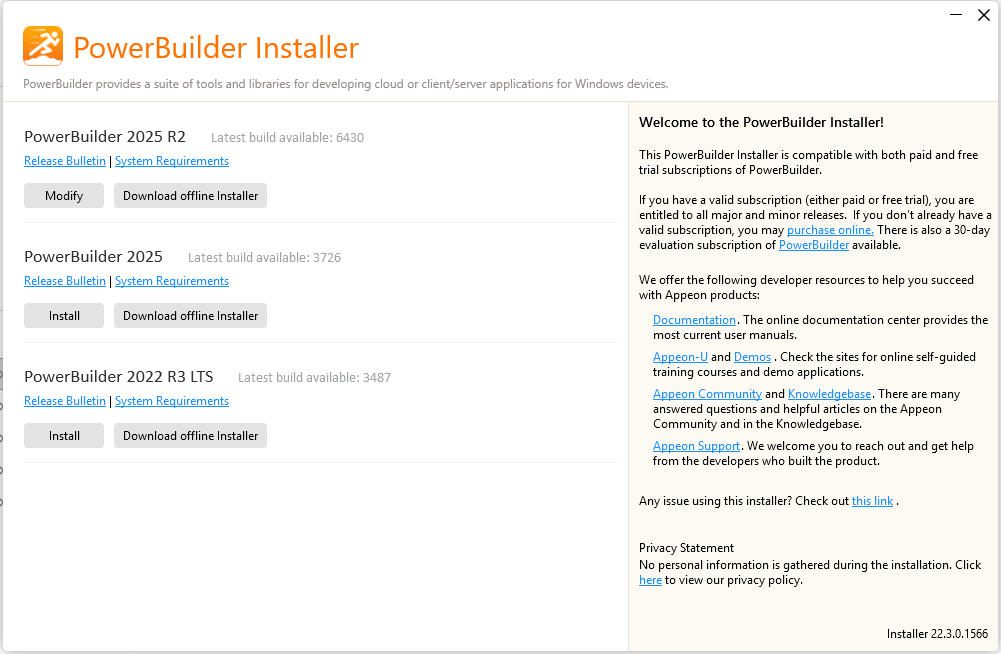The height and width of the screenshot is (654, 1001).
Task: Install PowerBuilder 2025
Action: pos(64,316)
